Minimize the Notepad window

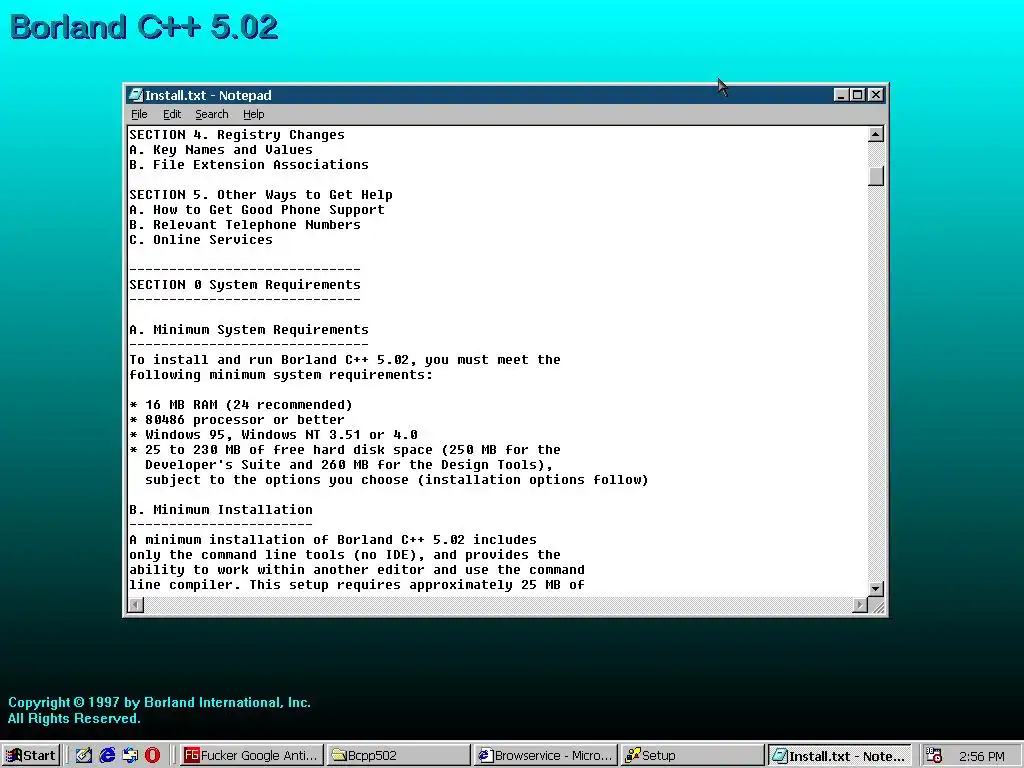pos(841,95)
